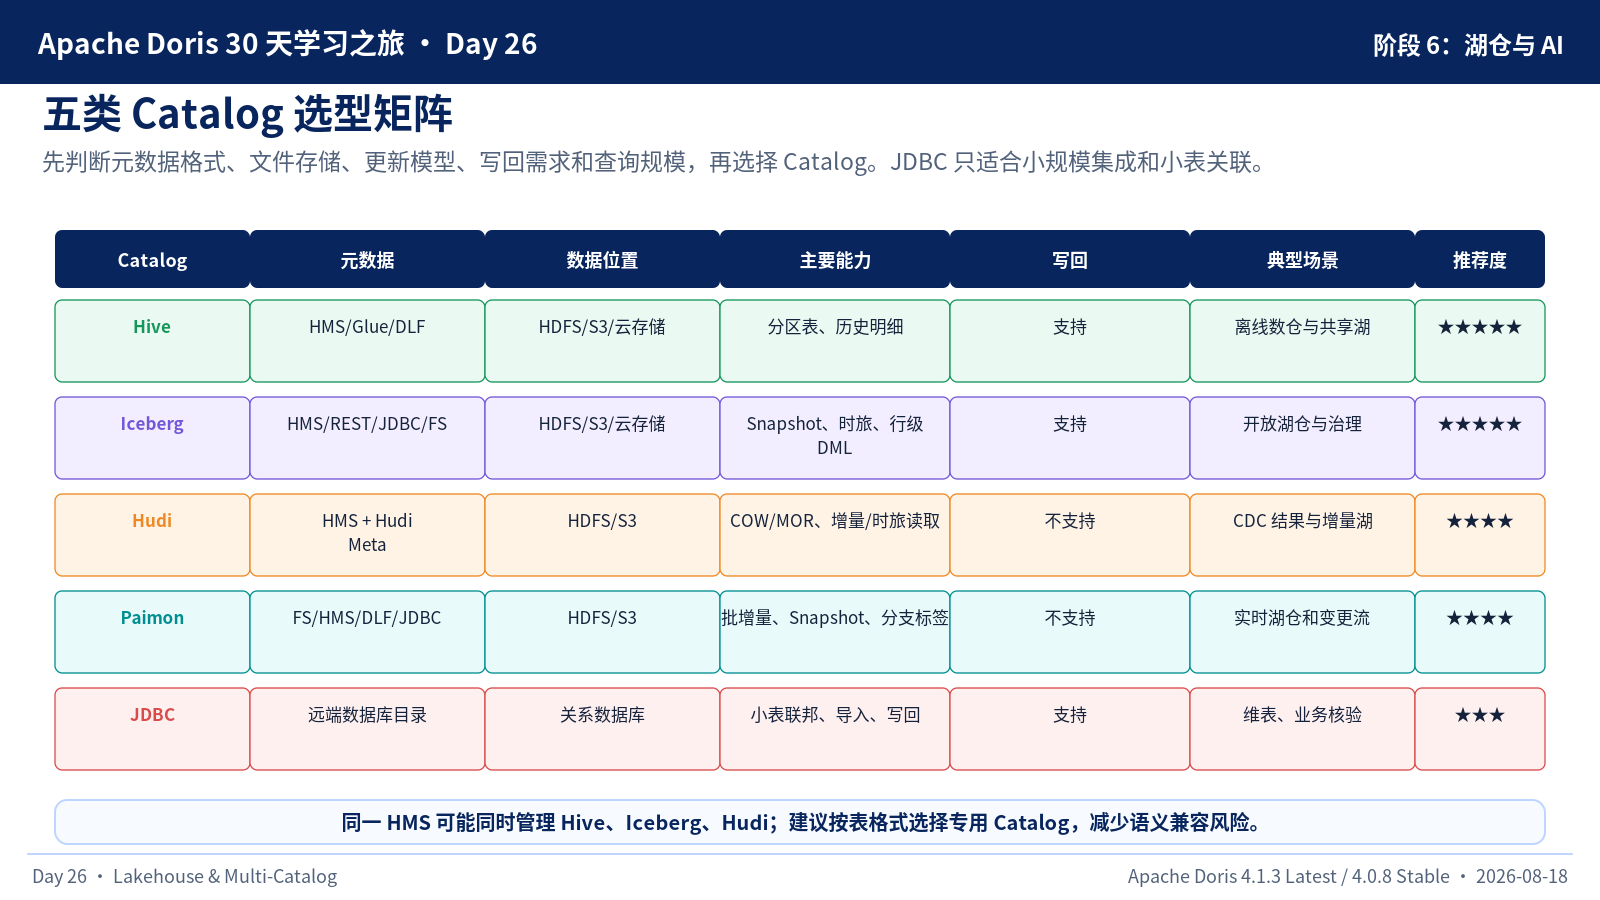Viewport: 1600px width, 900px height.
Task: Click the HMS/Glue/DLF metadata cell
Action: [367, 341]
